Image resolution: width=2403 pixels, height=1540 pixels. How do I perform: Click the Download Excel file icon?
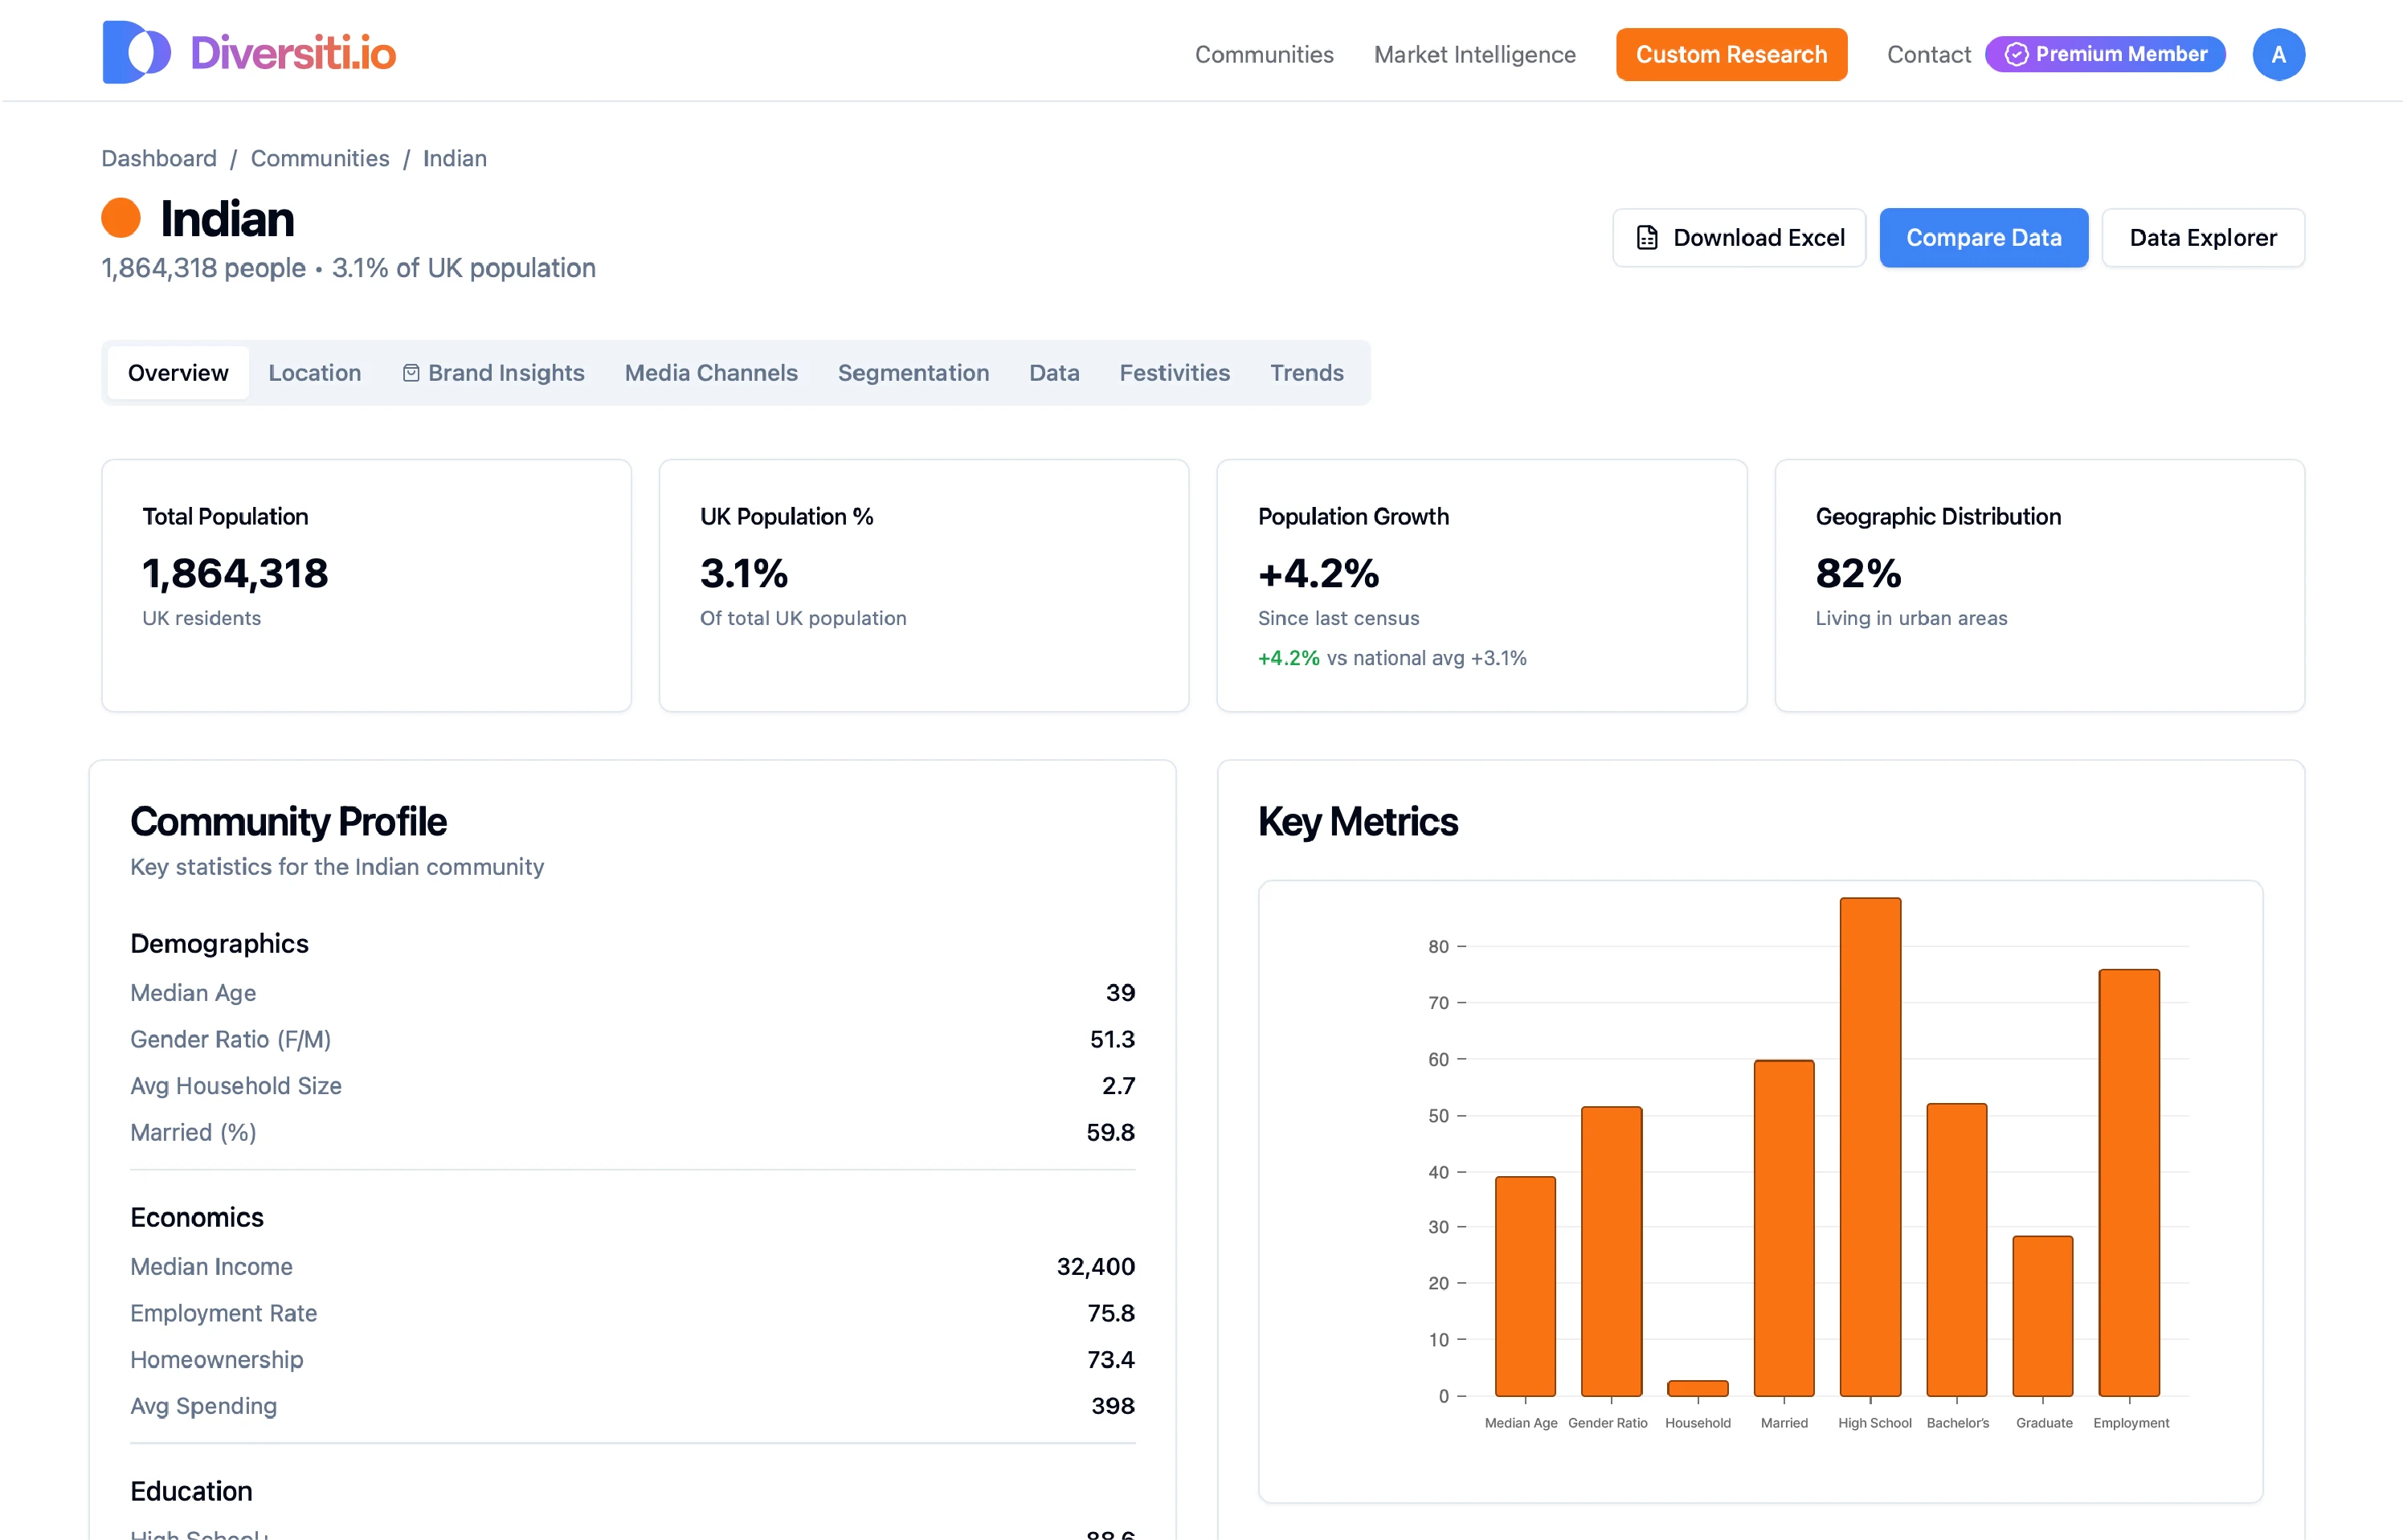[1646, 238]
